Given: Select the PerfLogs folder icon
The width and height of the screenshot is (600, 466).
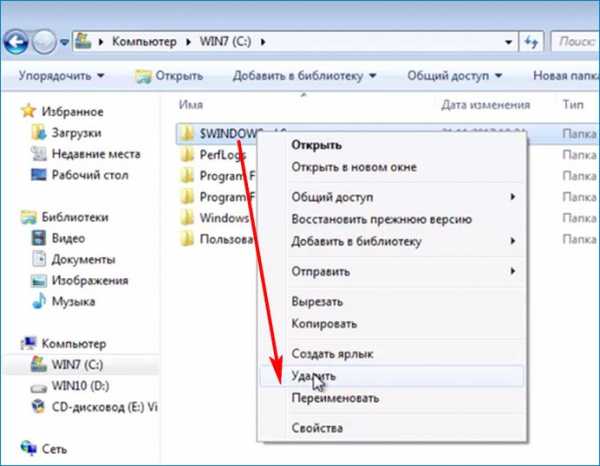Looking at the screenshot, I should 187,155.
